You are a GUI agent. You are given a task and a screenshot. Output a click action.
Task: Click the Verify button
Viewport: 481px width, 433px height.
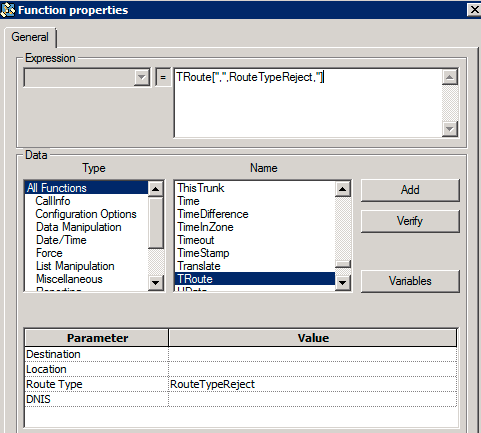pyautogui.click(x=410, y=221)
